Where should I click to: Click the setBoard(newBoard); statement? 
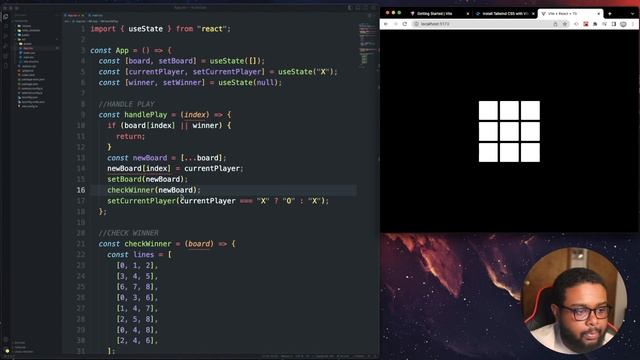[x=147, y=179]
